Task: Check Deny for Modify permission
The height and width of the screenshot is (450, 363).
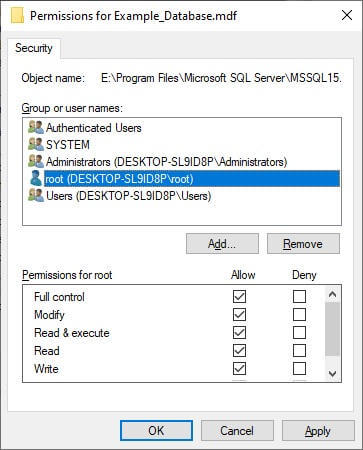Action: point(299,314)
